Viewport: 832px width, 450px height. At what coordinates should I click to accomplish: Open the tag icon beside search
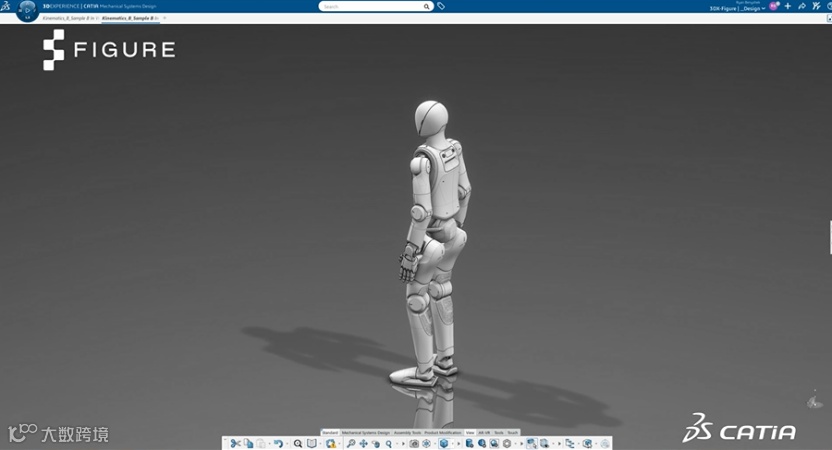coord(441,6)
